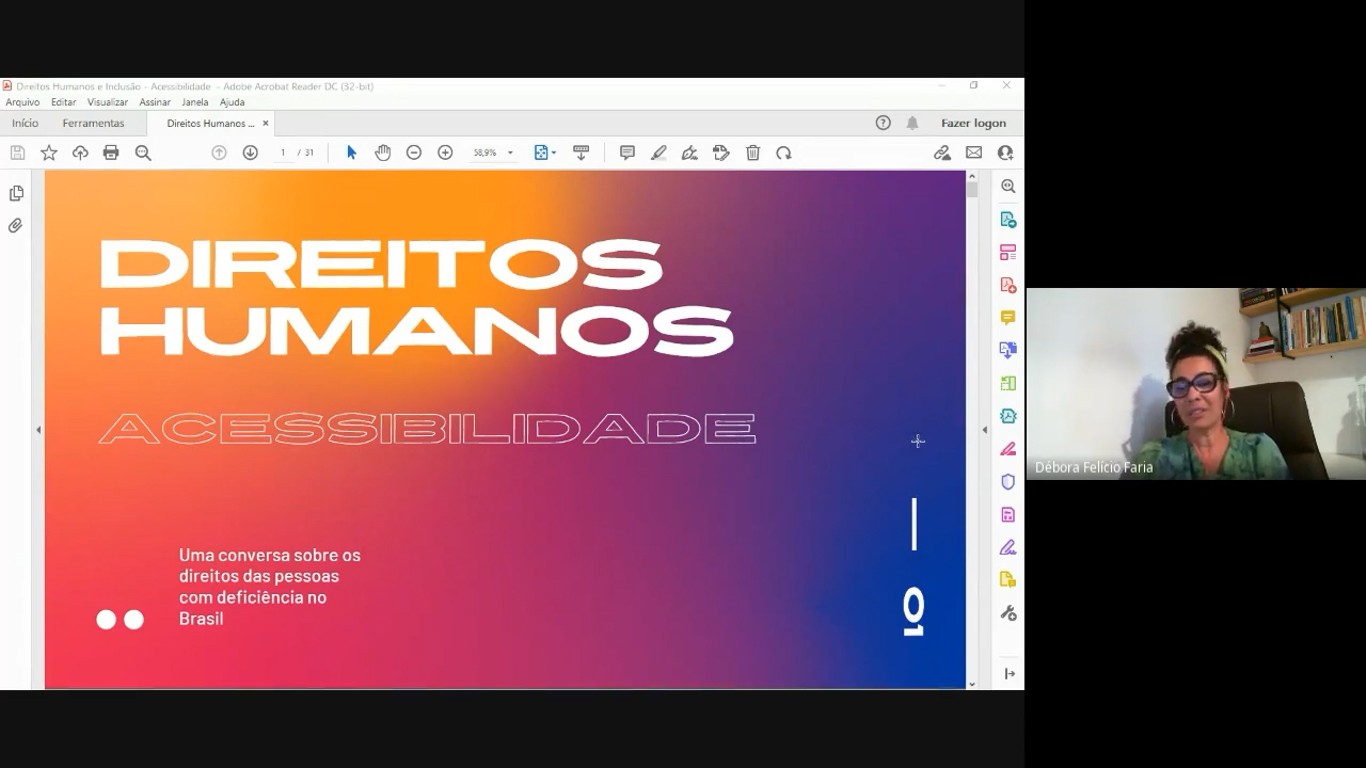The width and height of the screenshot is (1366, 768).
Task: Add a comment with the note icon
Action: click(627, 153)
